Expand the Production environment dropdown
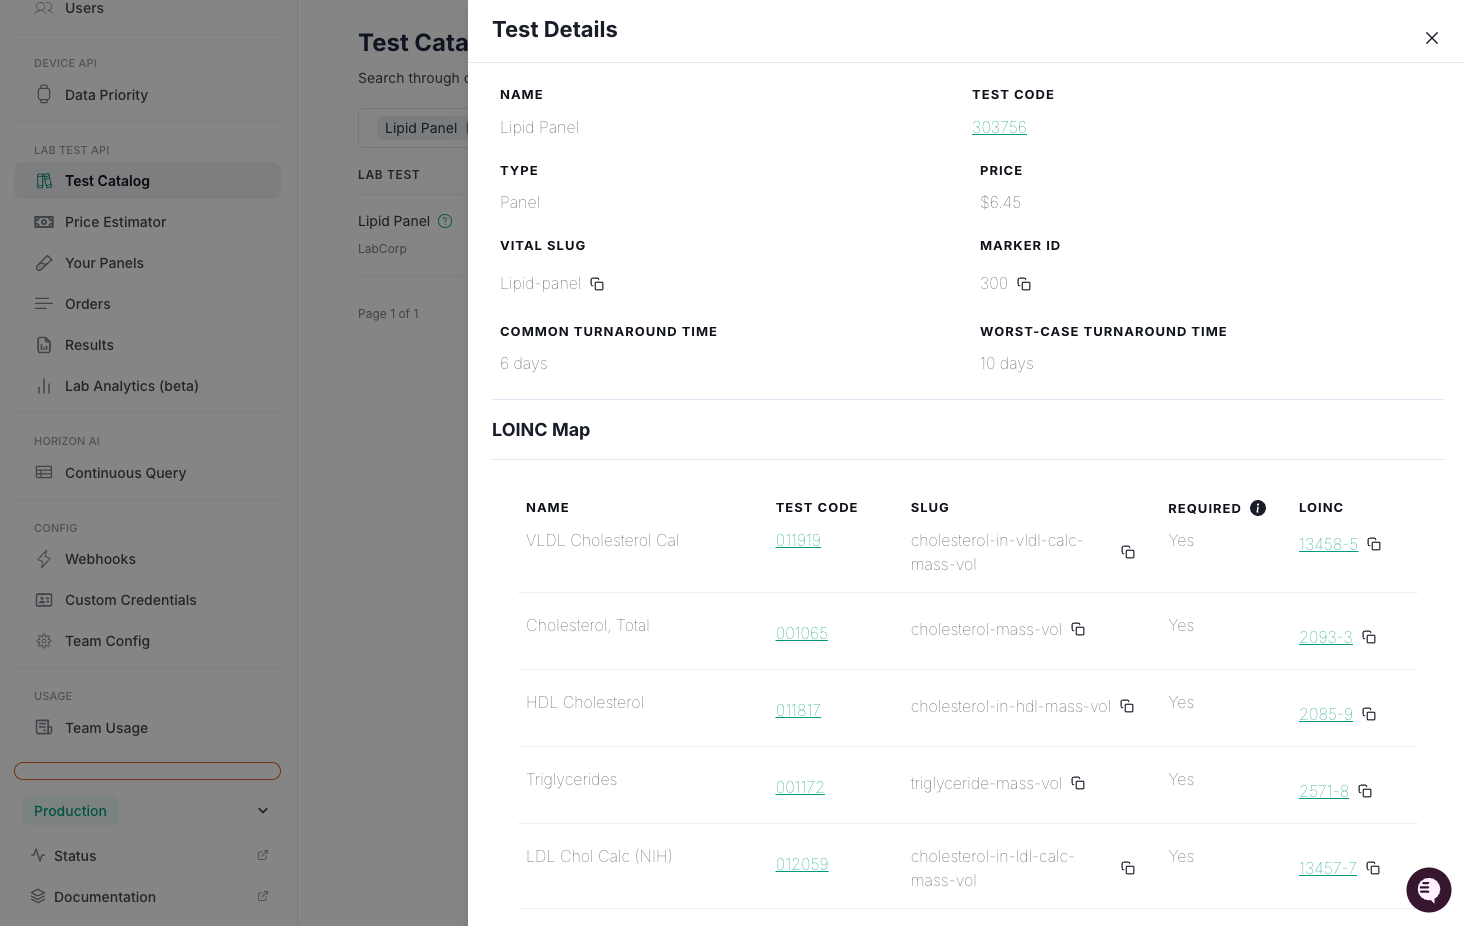Image resolution: width=1464 pixels, height=926 pixels. [x=263, y=811]
